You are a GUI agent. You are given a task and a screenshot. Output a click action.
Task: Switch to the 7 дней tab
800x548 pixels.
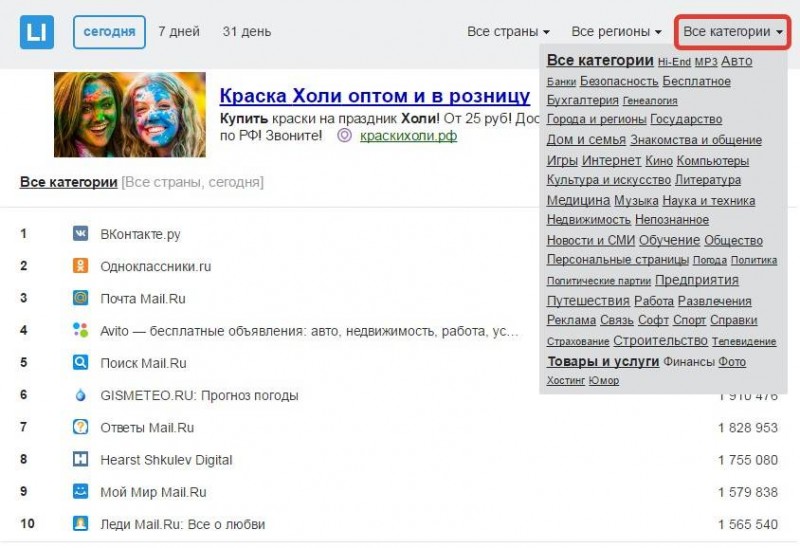point(179,32)
